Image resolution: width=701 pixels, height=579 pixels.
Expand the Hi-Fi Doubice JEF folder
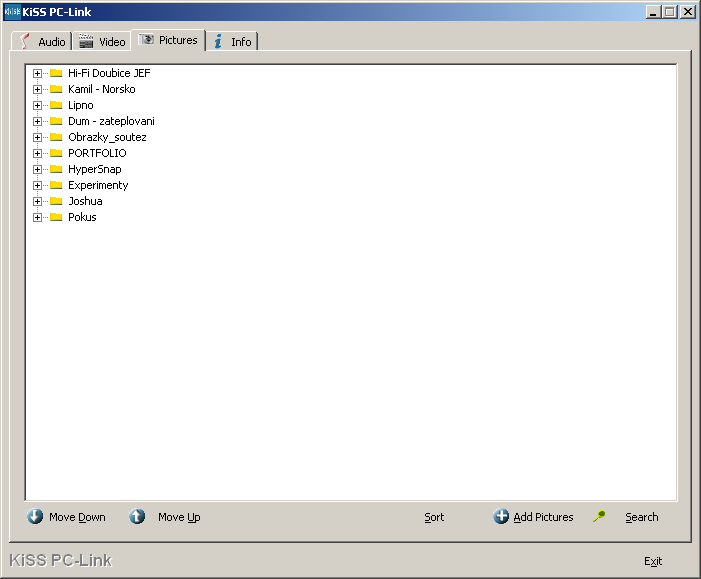pyautogui.click(x=38, y=73)
